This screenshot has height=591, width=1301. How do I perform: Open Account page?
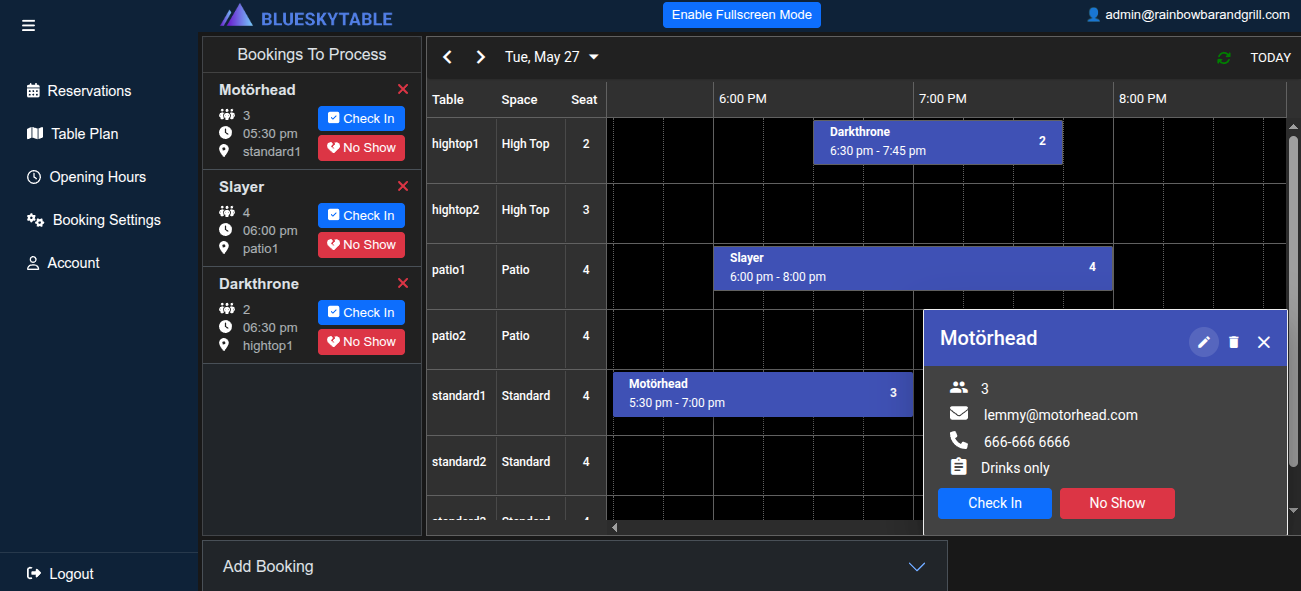63,263
